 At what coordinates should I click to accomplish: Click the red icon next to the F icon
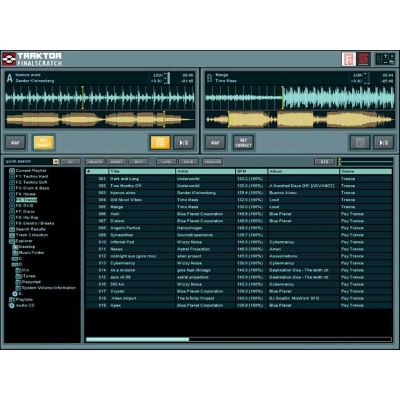pos(364,59)
